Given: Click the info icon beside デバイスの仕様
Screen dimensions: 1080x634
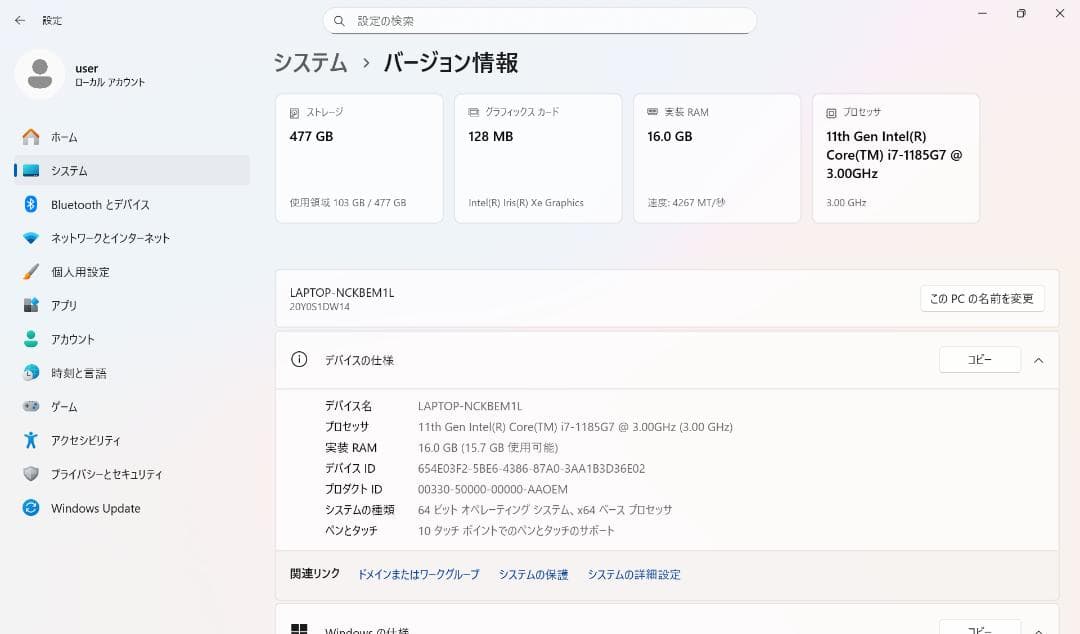Looking at the screenshot, I should (298, 360).
